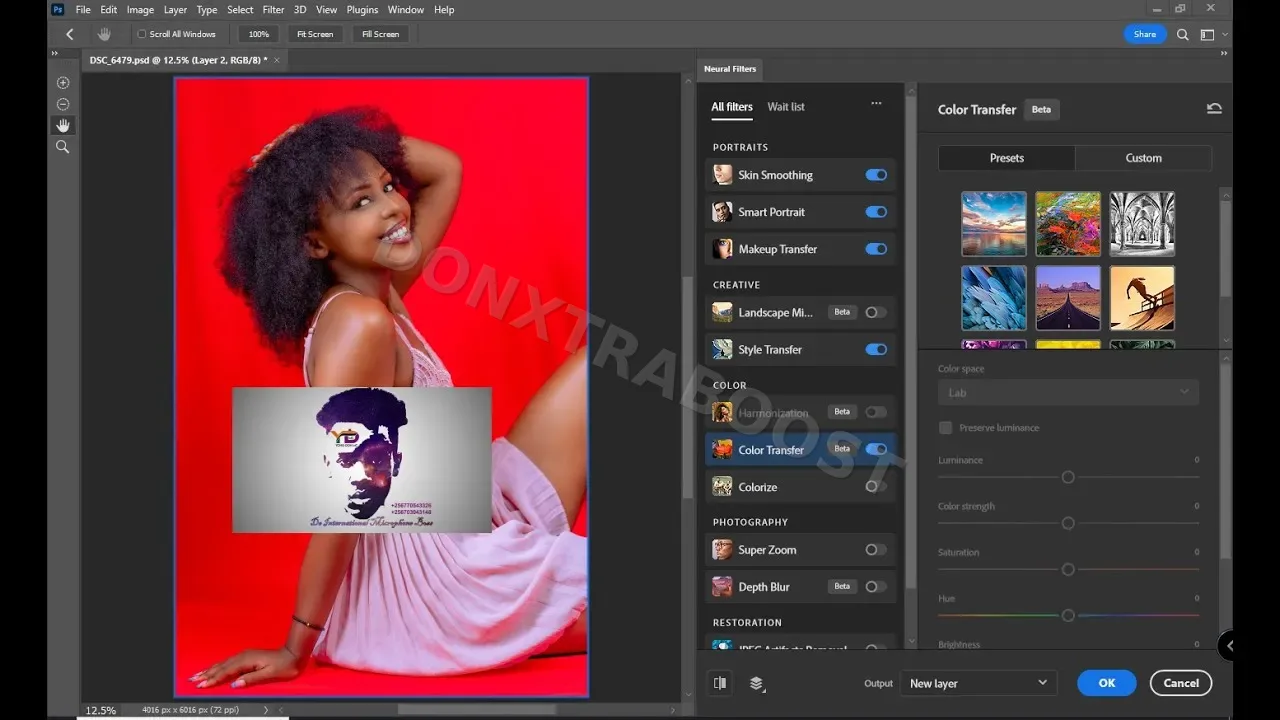The height and width of the screenshot is (720, 1280).
Task: Select the Hand tool in the left toolbar
Action: tap(62, 125)
